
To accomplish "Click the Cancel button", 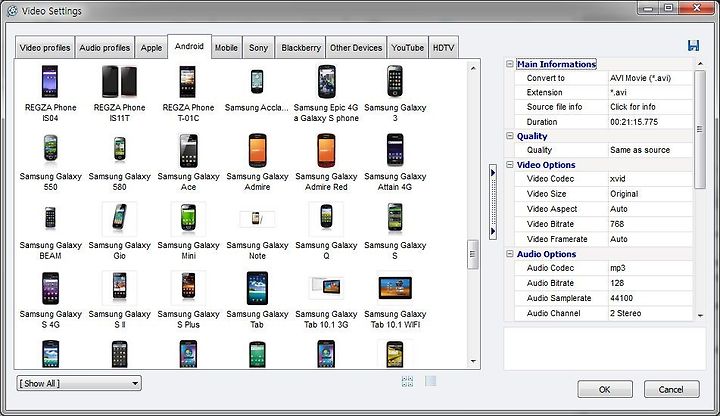I will 671,389.
